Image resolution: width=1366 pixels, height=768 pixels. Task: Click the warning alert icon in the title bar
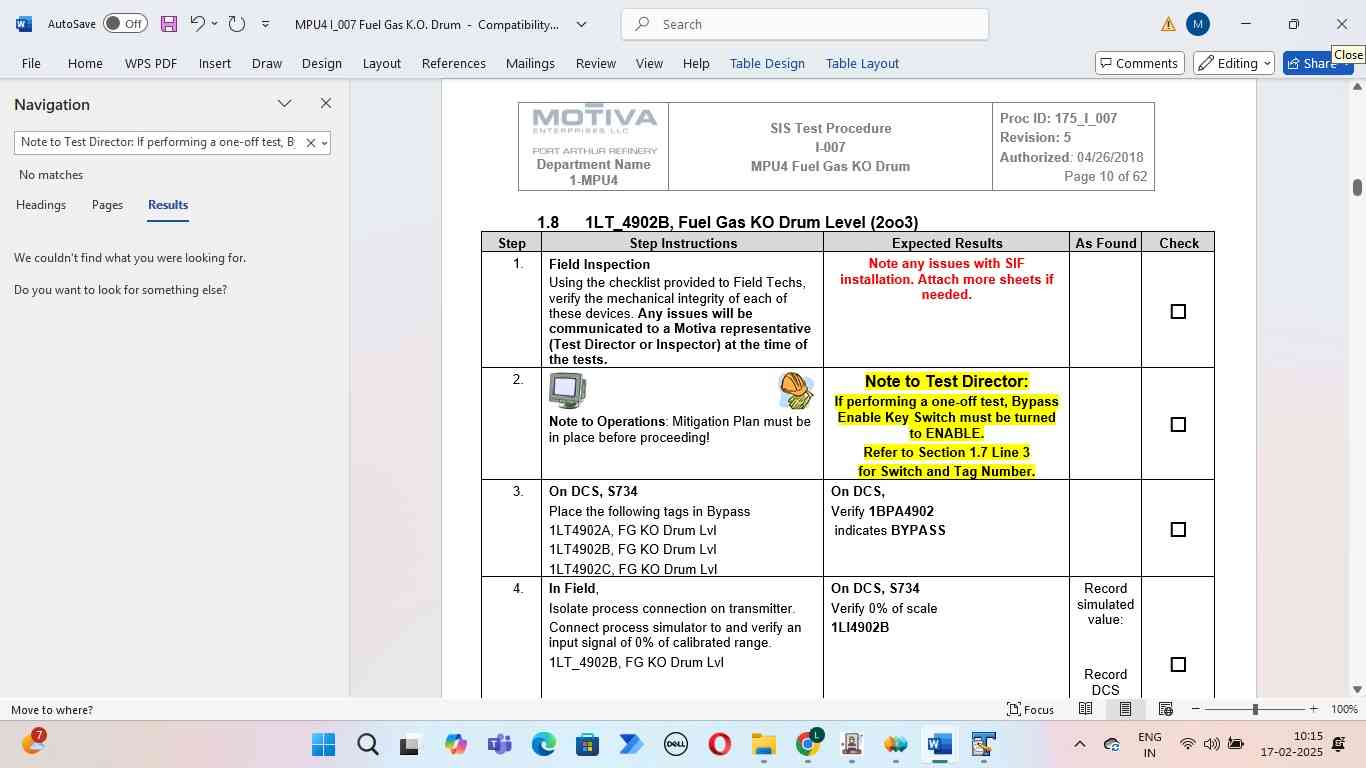click(x=1168, y=24)
